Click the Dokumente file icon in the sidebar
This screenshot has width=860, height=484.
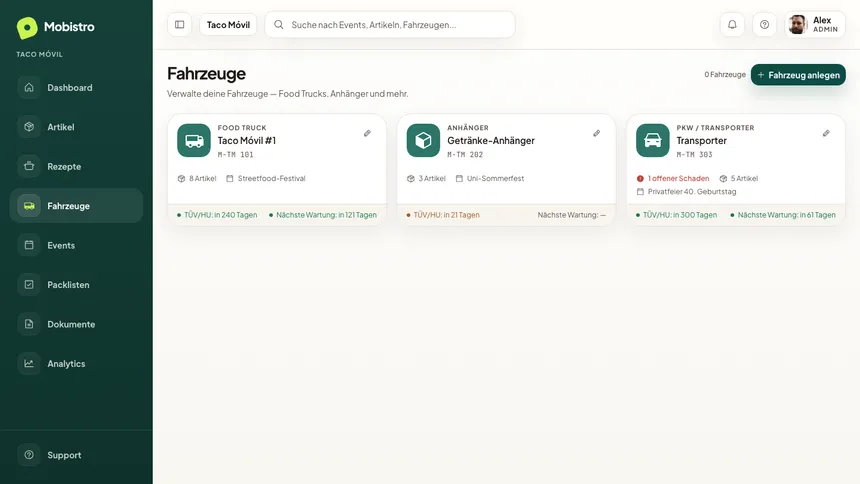coord(29,324)
